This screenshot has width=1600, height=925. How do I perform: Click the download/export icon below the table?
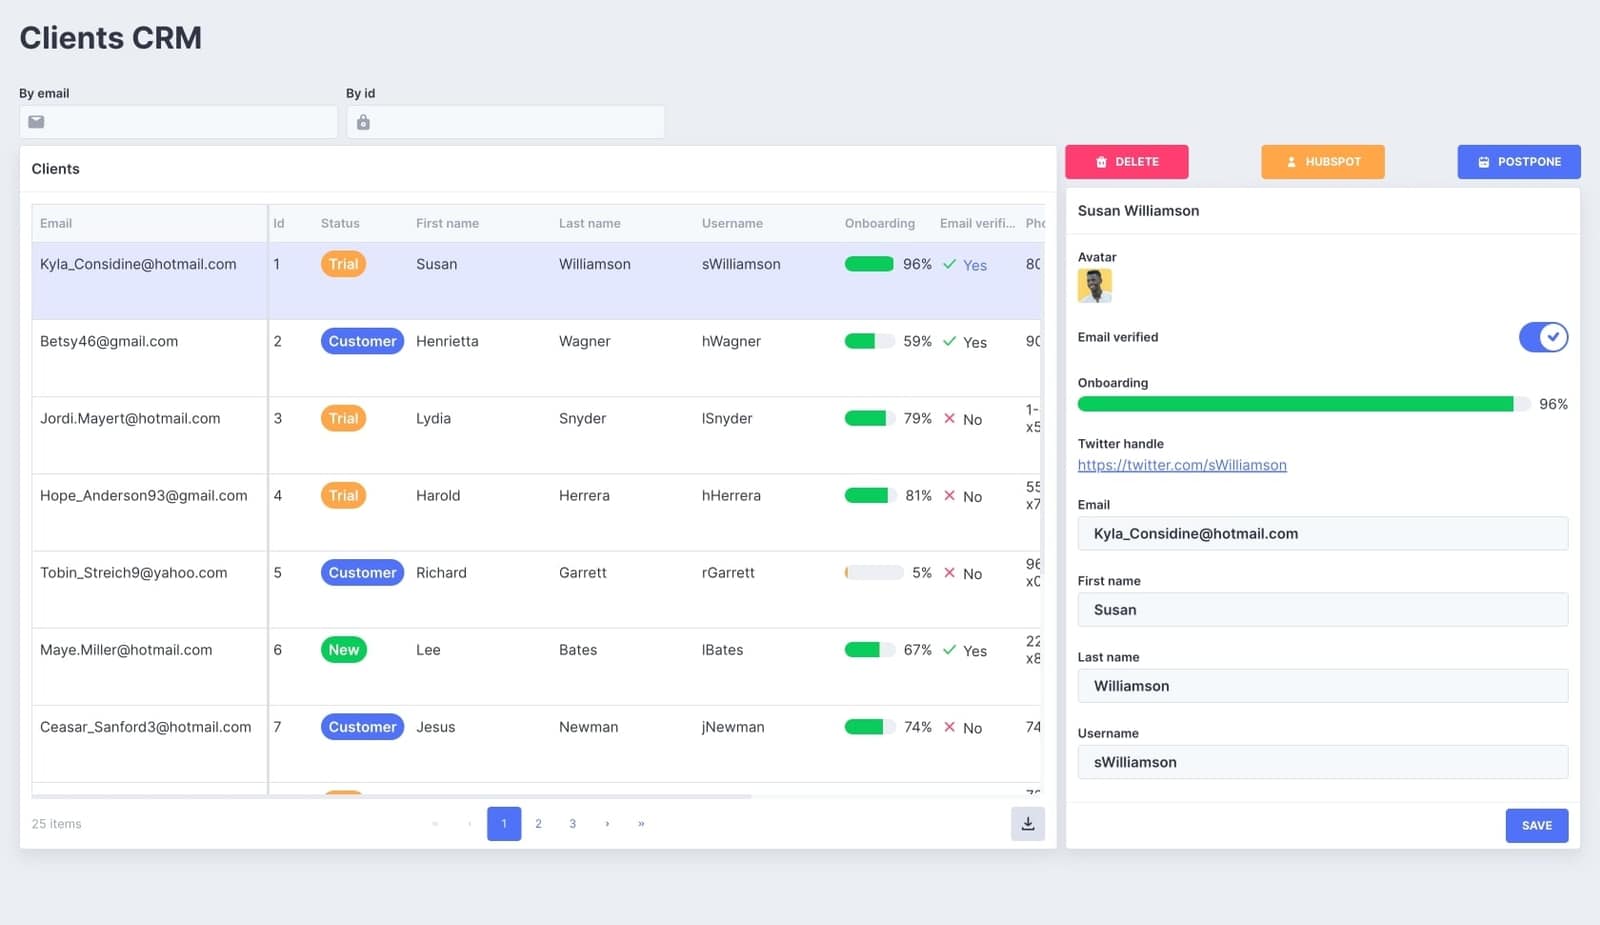click(x=1027, y=823)
